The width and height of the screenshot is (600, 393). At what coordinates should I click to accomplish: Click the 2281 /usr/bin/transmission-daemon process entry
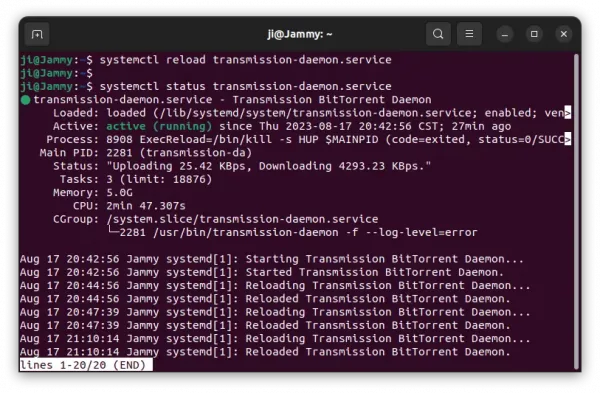pos(298,233)
